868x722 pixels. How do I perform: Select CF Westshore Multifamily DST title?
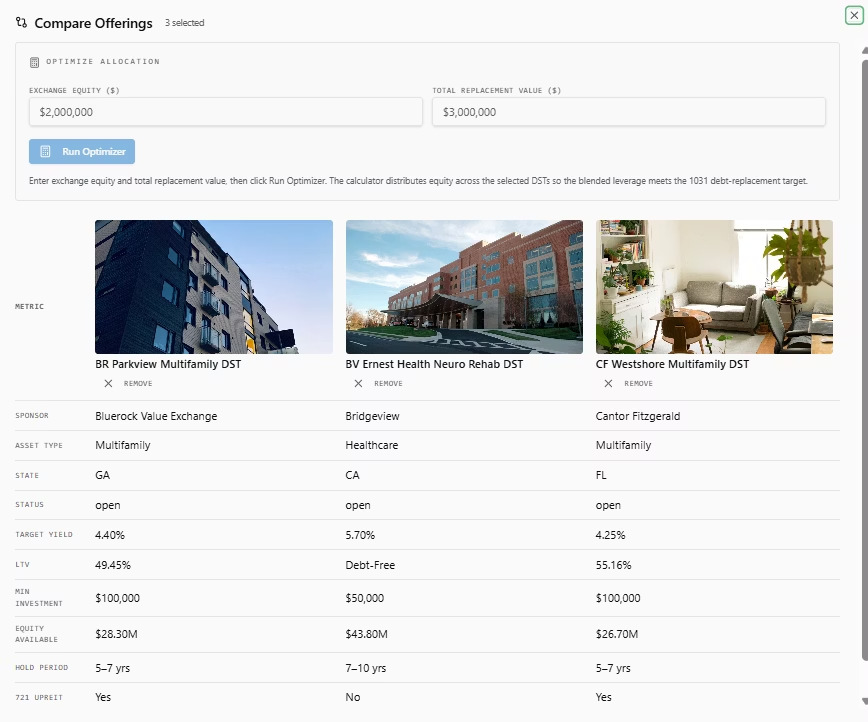tap(672, 364)
